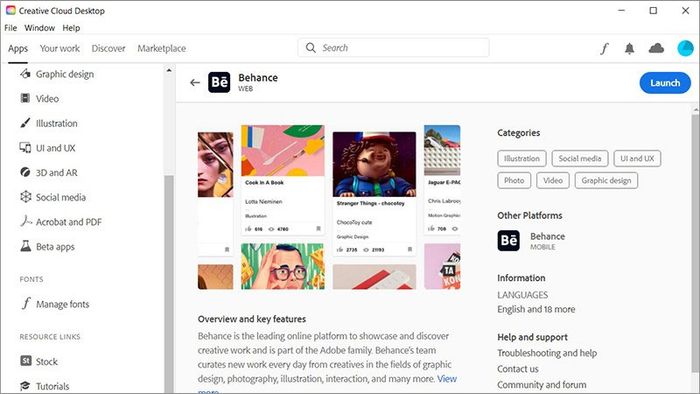Screen dimensions: 700x394
Task: Switch to the Apps tab
Action: pyautogui.click(x=18, y=48)
